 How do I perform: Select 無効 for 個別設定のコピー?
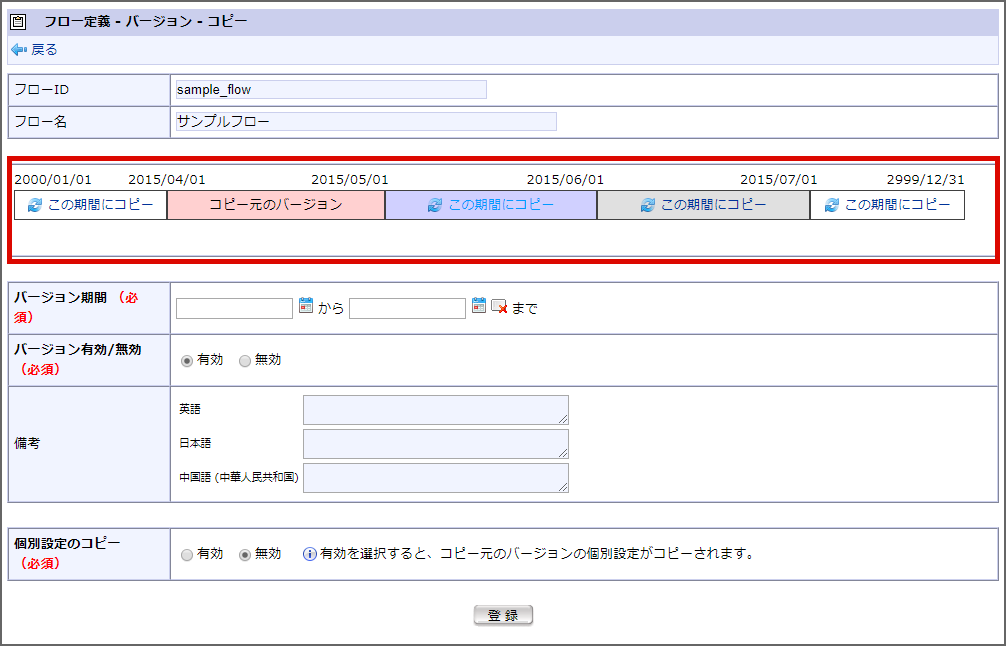tap(244, 555)
